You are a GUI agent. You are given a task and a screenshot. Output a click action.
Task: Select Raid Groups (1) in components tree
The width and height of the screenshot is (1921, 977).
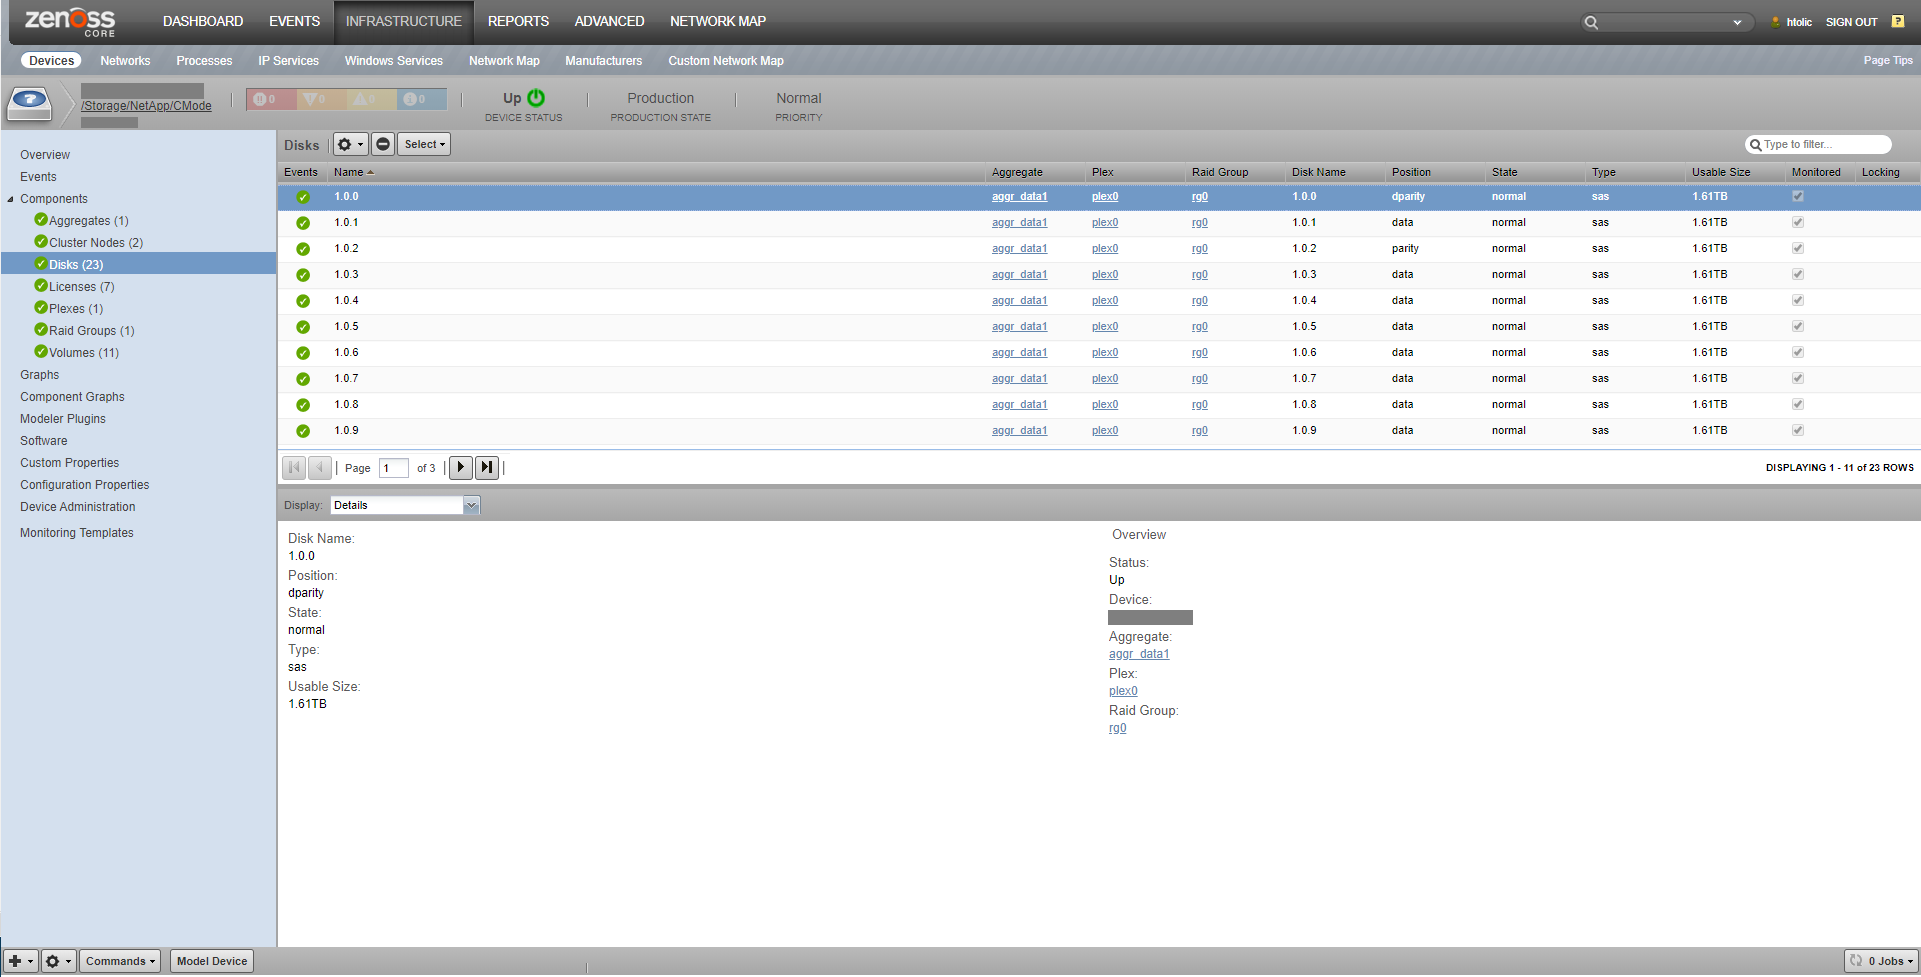tap(92, 331)
